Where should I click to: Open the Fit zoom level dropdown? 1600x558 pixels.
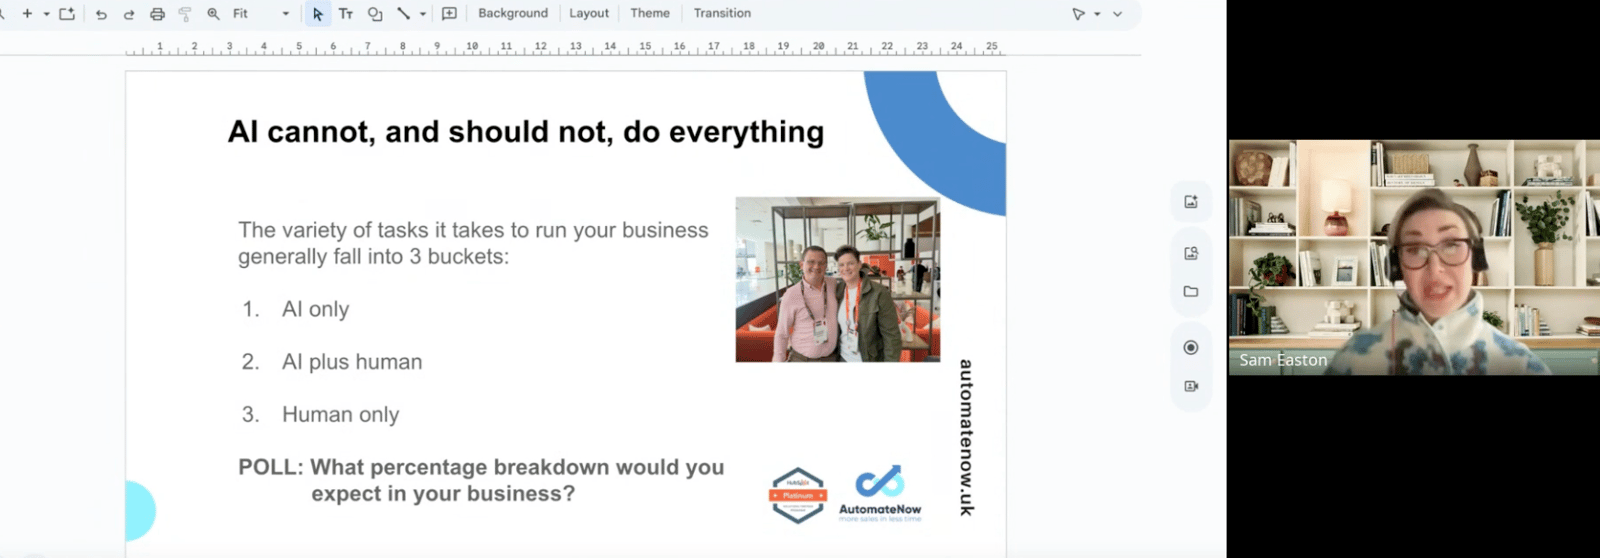[261, 14]
